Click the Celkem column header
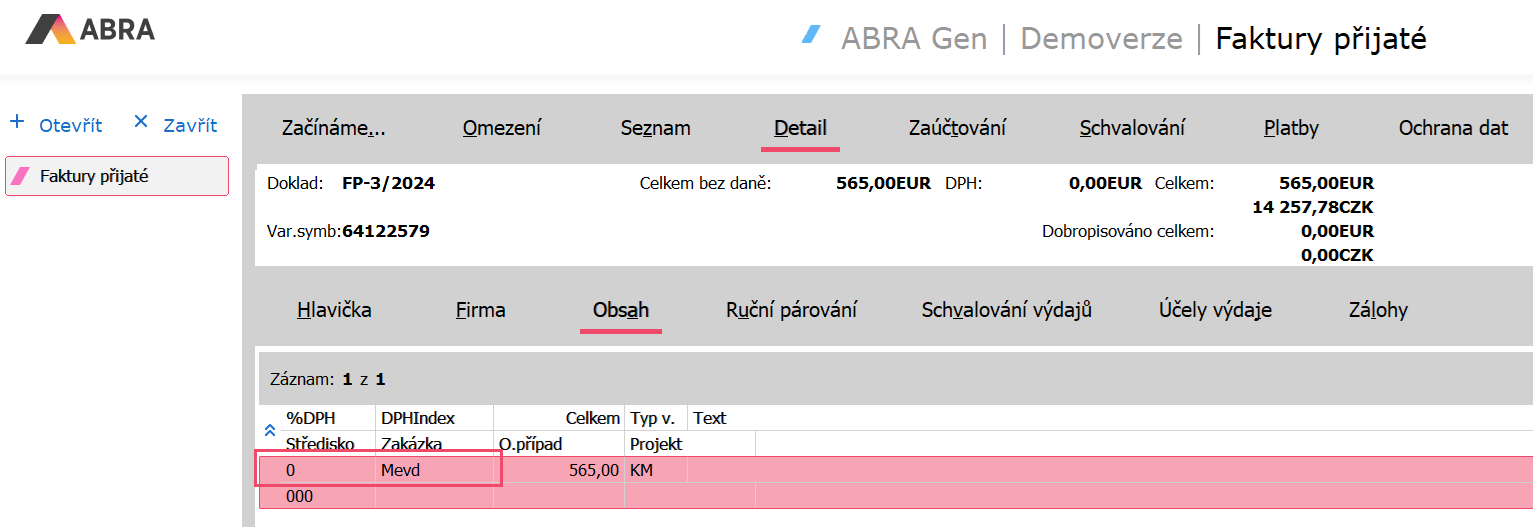Screen dimensions: 1533x527 pos(592,418)
